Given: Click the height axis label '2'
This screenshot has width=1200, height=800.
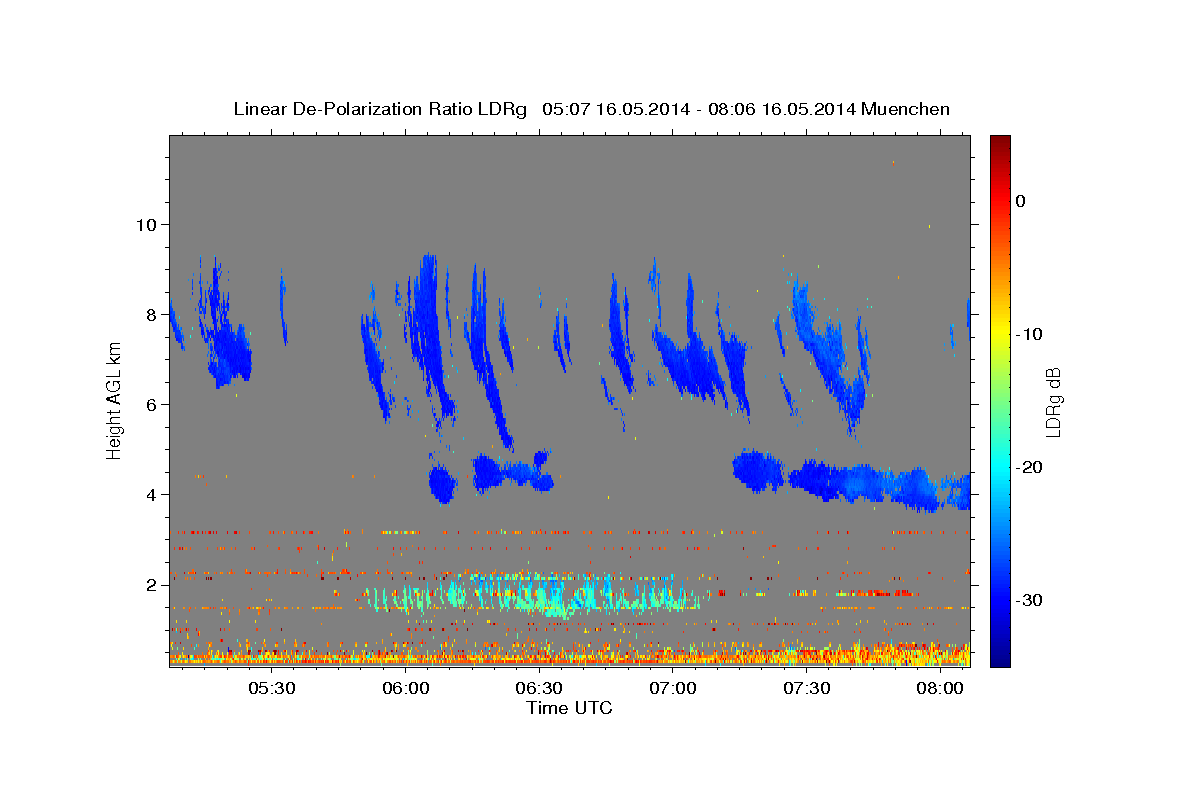Looking at the screenshot, I should 152,584.
